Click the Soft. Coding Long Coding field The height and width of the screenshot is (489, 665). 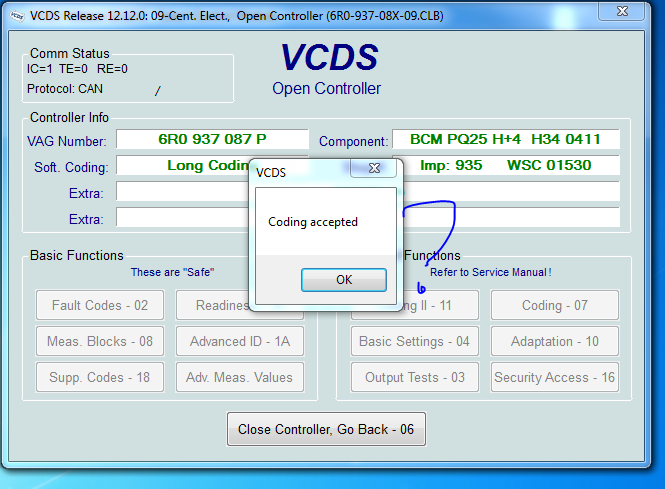tap(180, 166)
